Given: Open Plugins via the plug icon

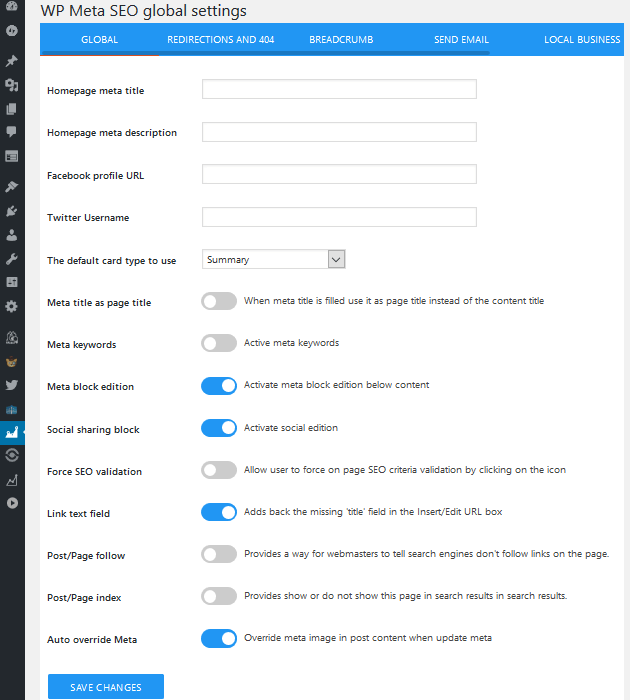Looking at the screenshot, I should (12, 211).
